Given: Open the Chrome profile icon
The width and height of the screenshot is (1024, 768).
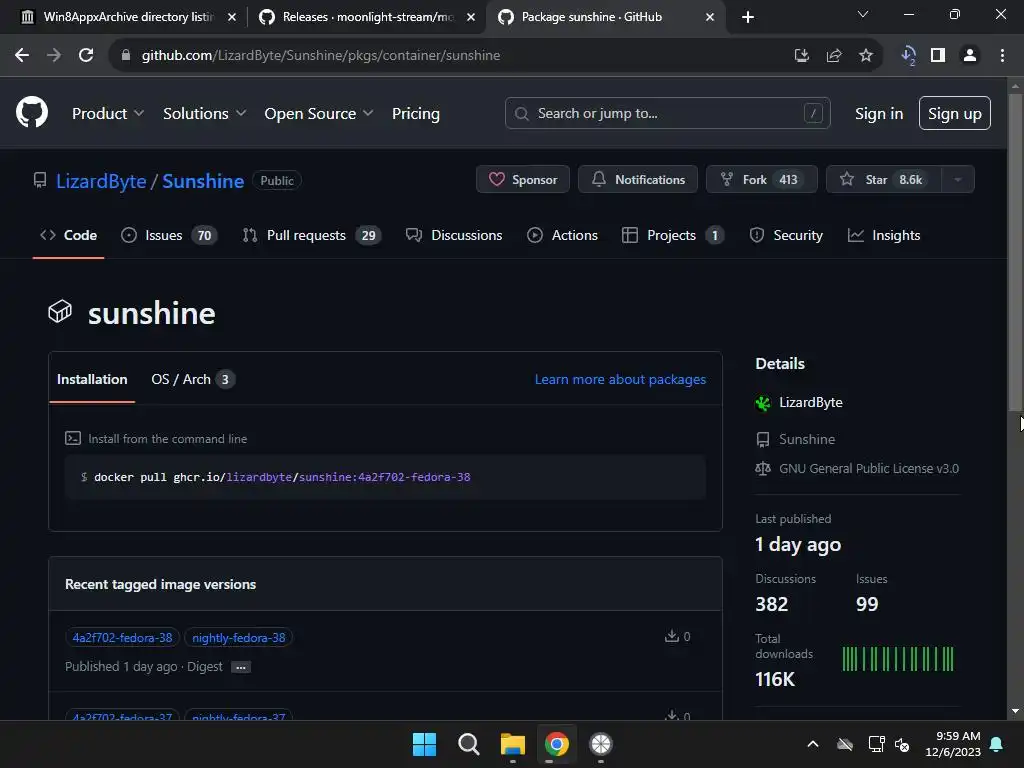Looking at the screenshot, I should point(970,56).
